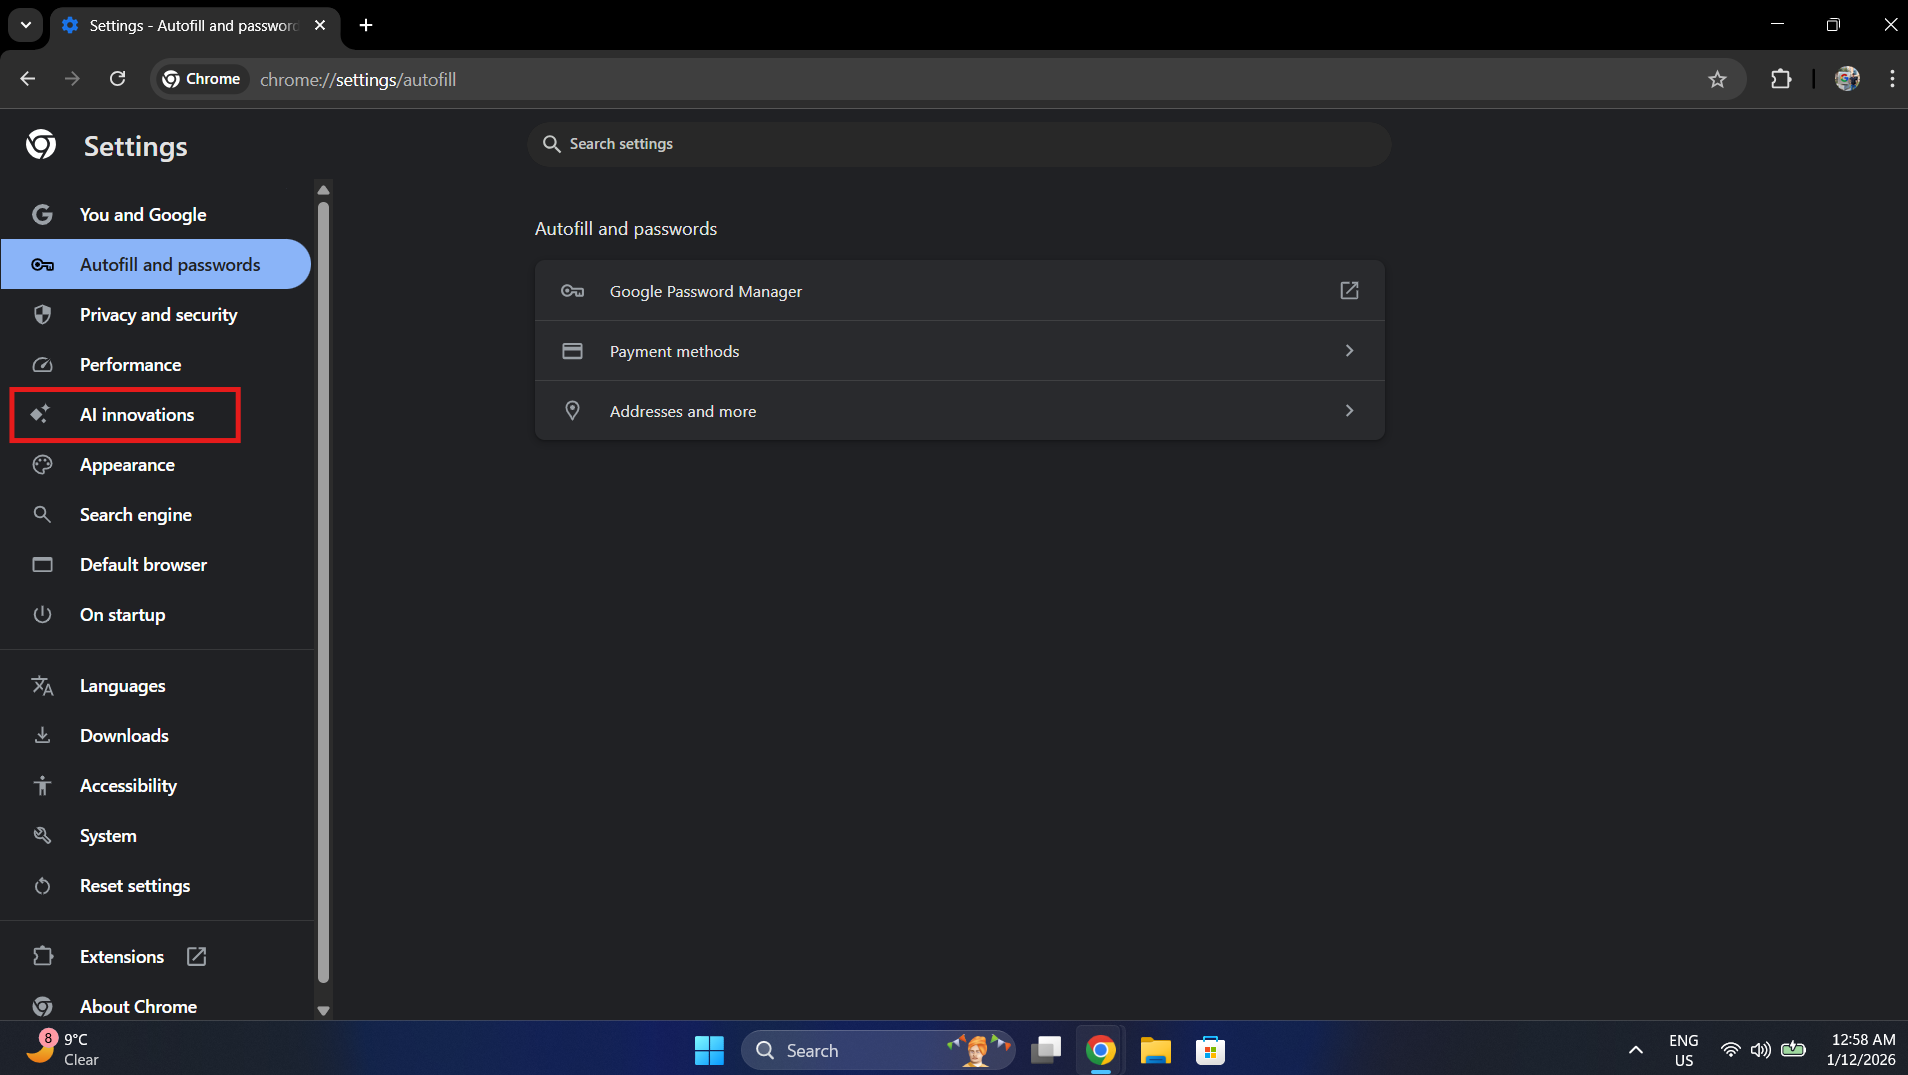Click the Languages translation icon

(x=43, y=685)
